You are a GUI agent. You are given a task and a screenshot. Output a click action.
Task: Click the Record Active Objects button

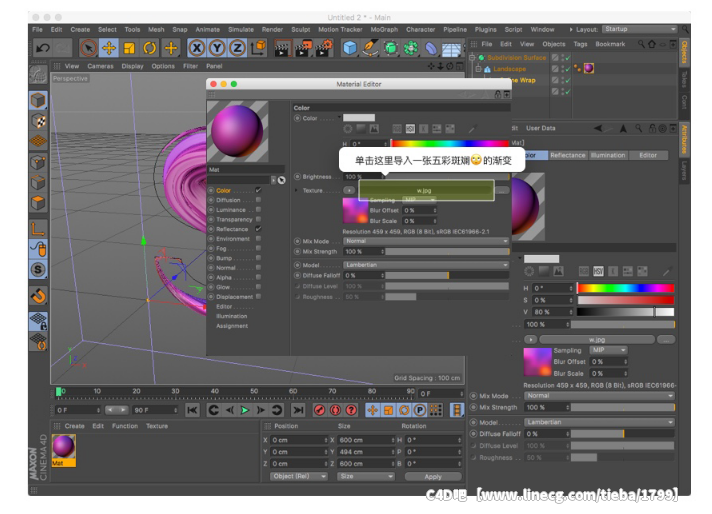click(320, 410)
